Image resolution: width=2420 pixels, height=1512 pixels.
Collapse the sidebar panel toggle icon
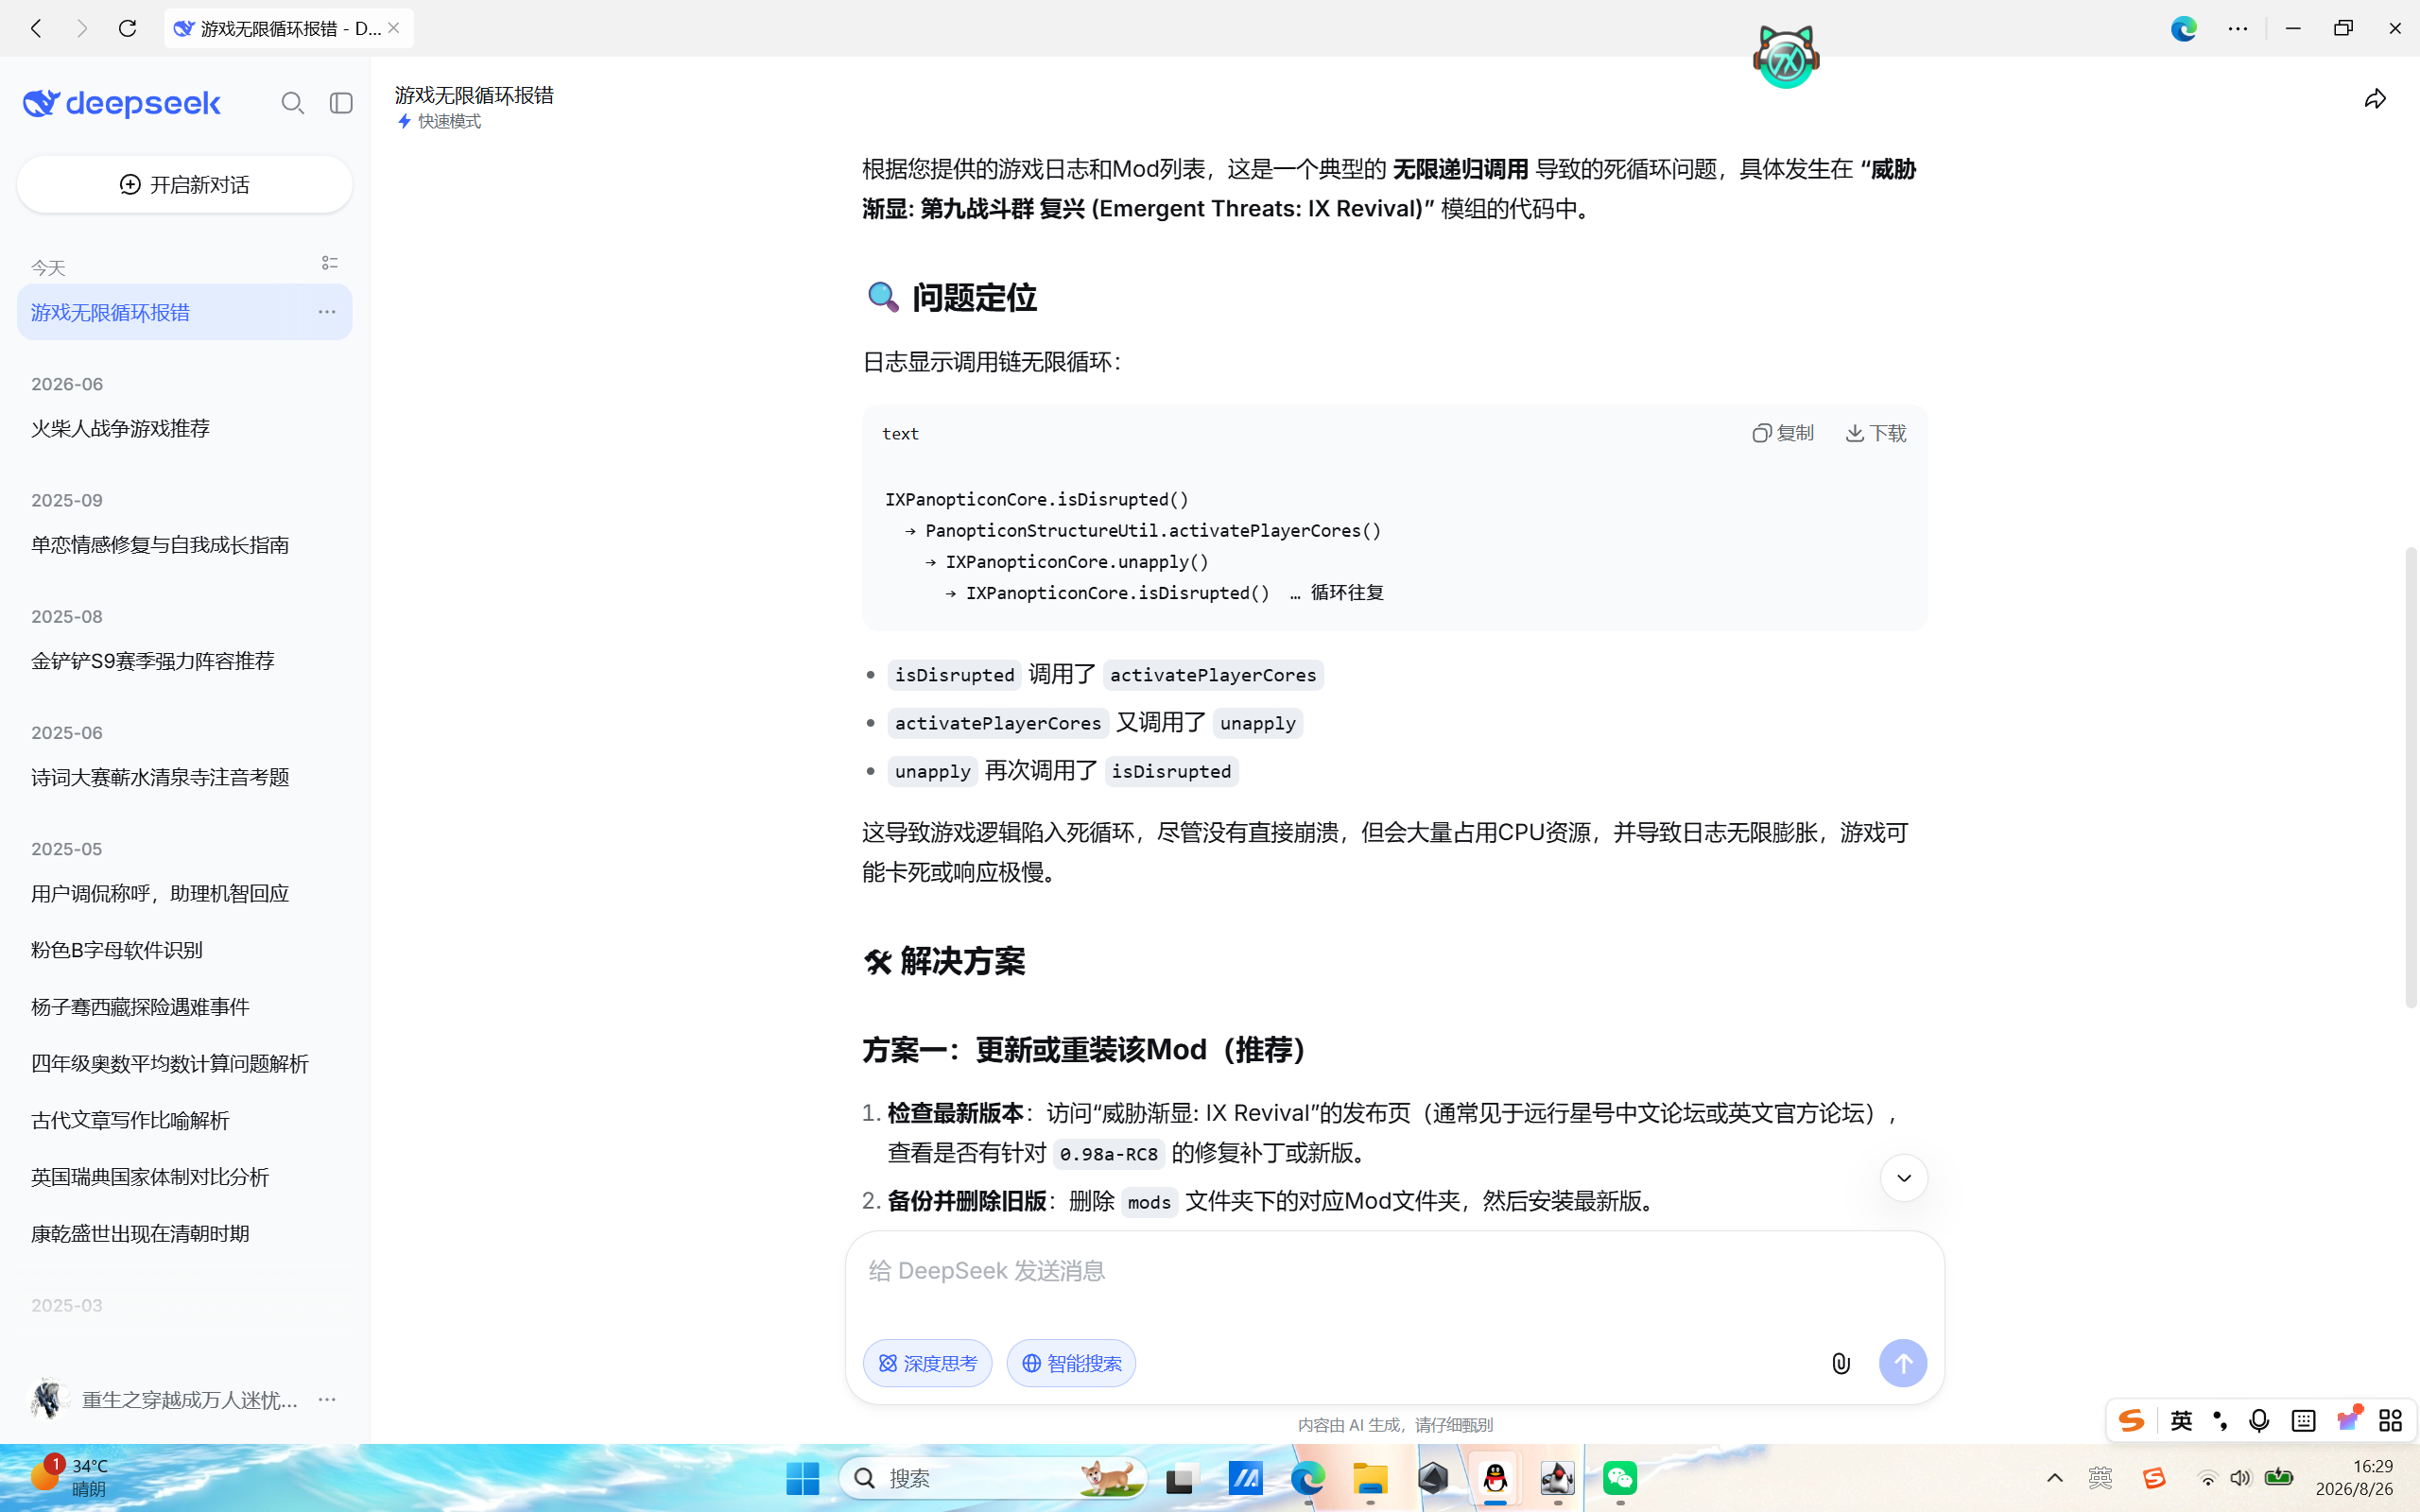341,103
